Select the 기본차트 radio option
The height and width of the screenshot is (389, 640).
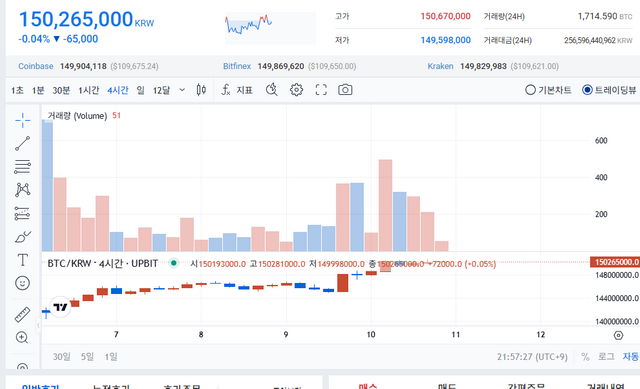(548, 90)
